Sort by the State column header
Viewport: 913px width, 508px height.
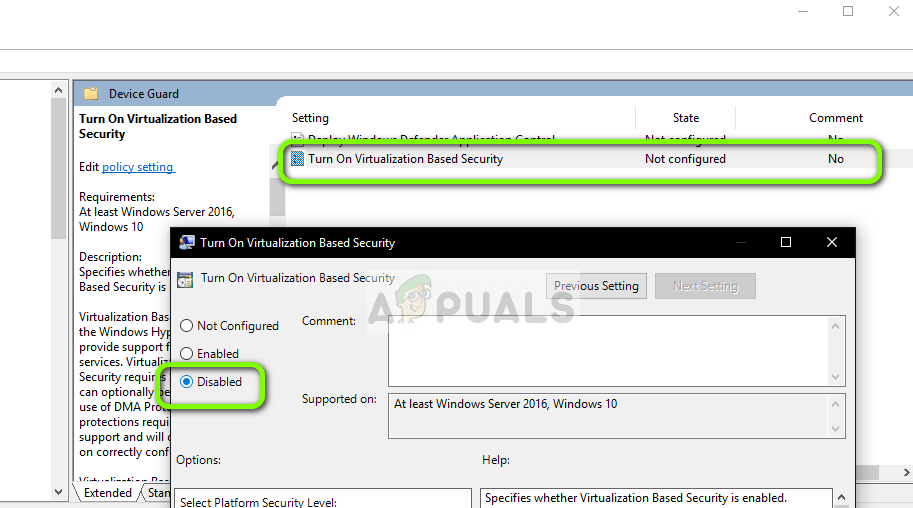(x=685, y=118)
